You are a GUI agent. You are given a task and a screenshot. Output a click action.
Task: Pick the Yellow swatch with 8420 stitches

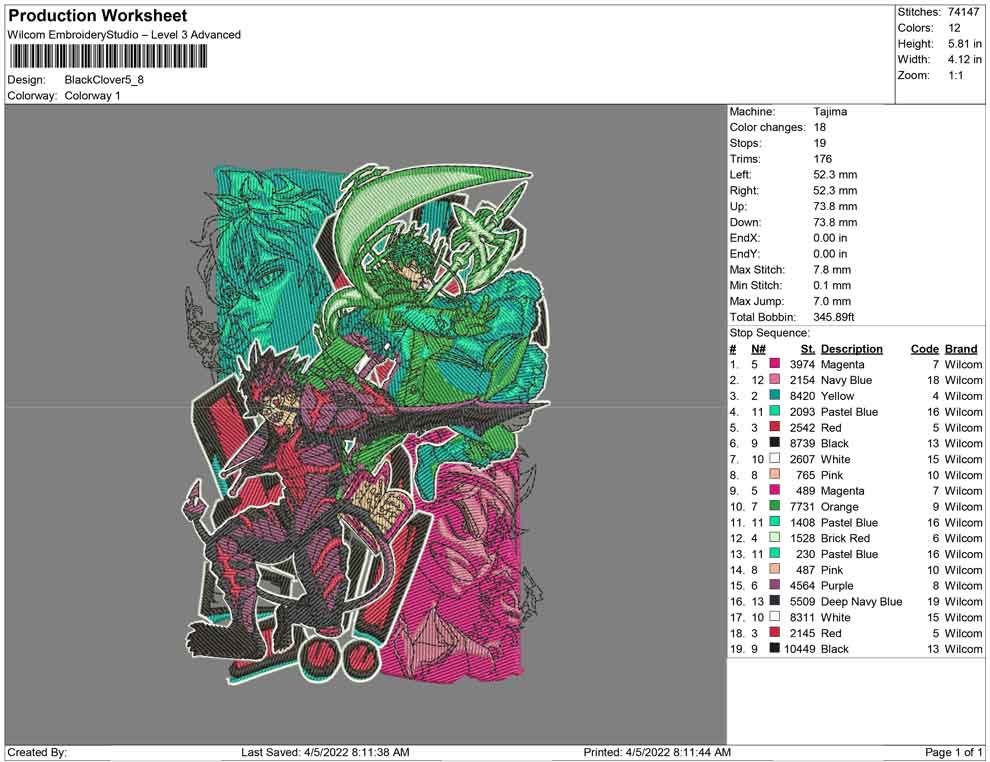(x=775, y=395)
